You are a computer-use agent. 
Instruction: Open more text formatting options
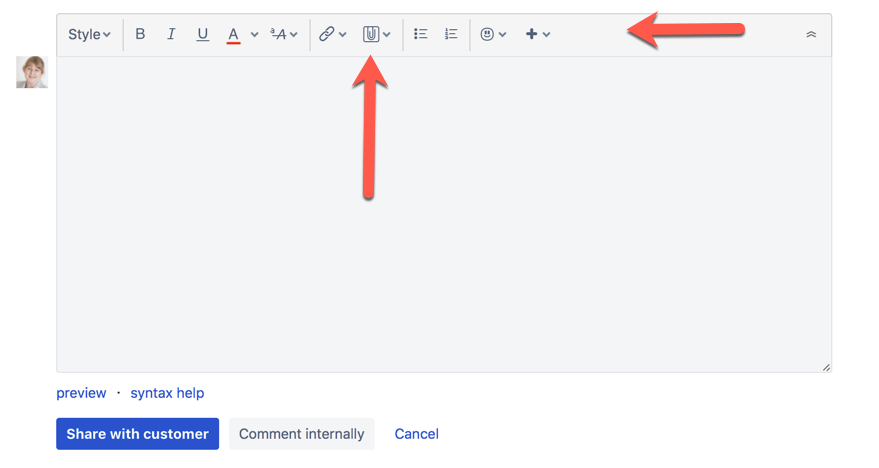[x=284, y=34]
